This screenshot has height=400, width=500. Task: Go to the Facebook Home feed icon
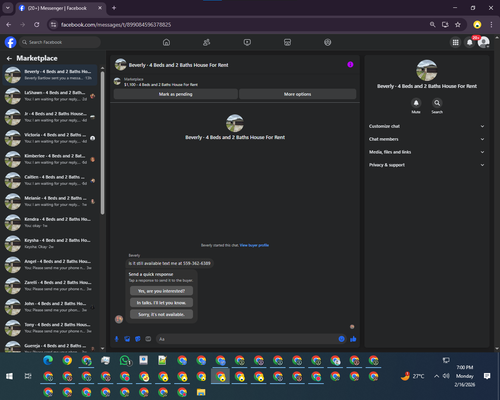pos(166,42)
